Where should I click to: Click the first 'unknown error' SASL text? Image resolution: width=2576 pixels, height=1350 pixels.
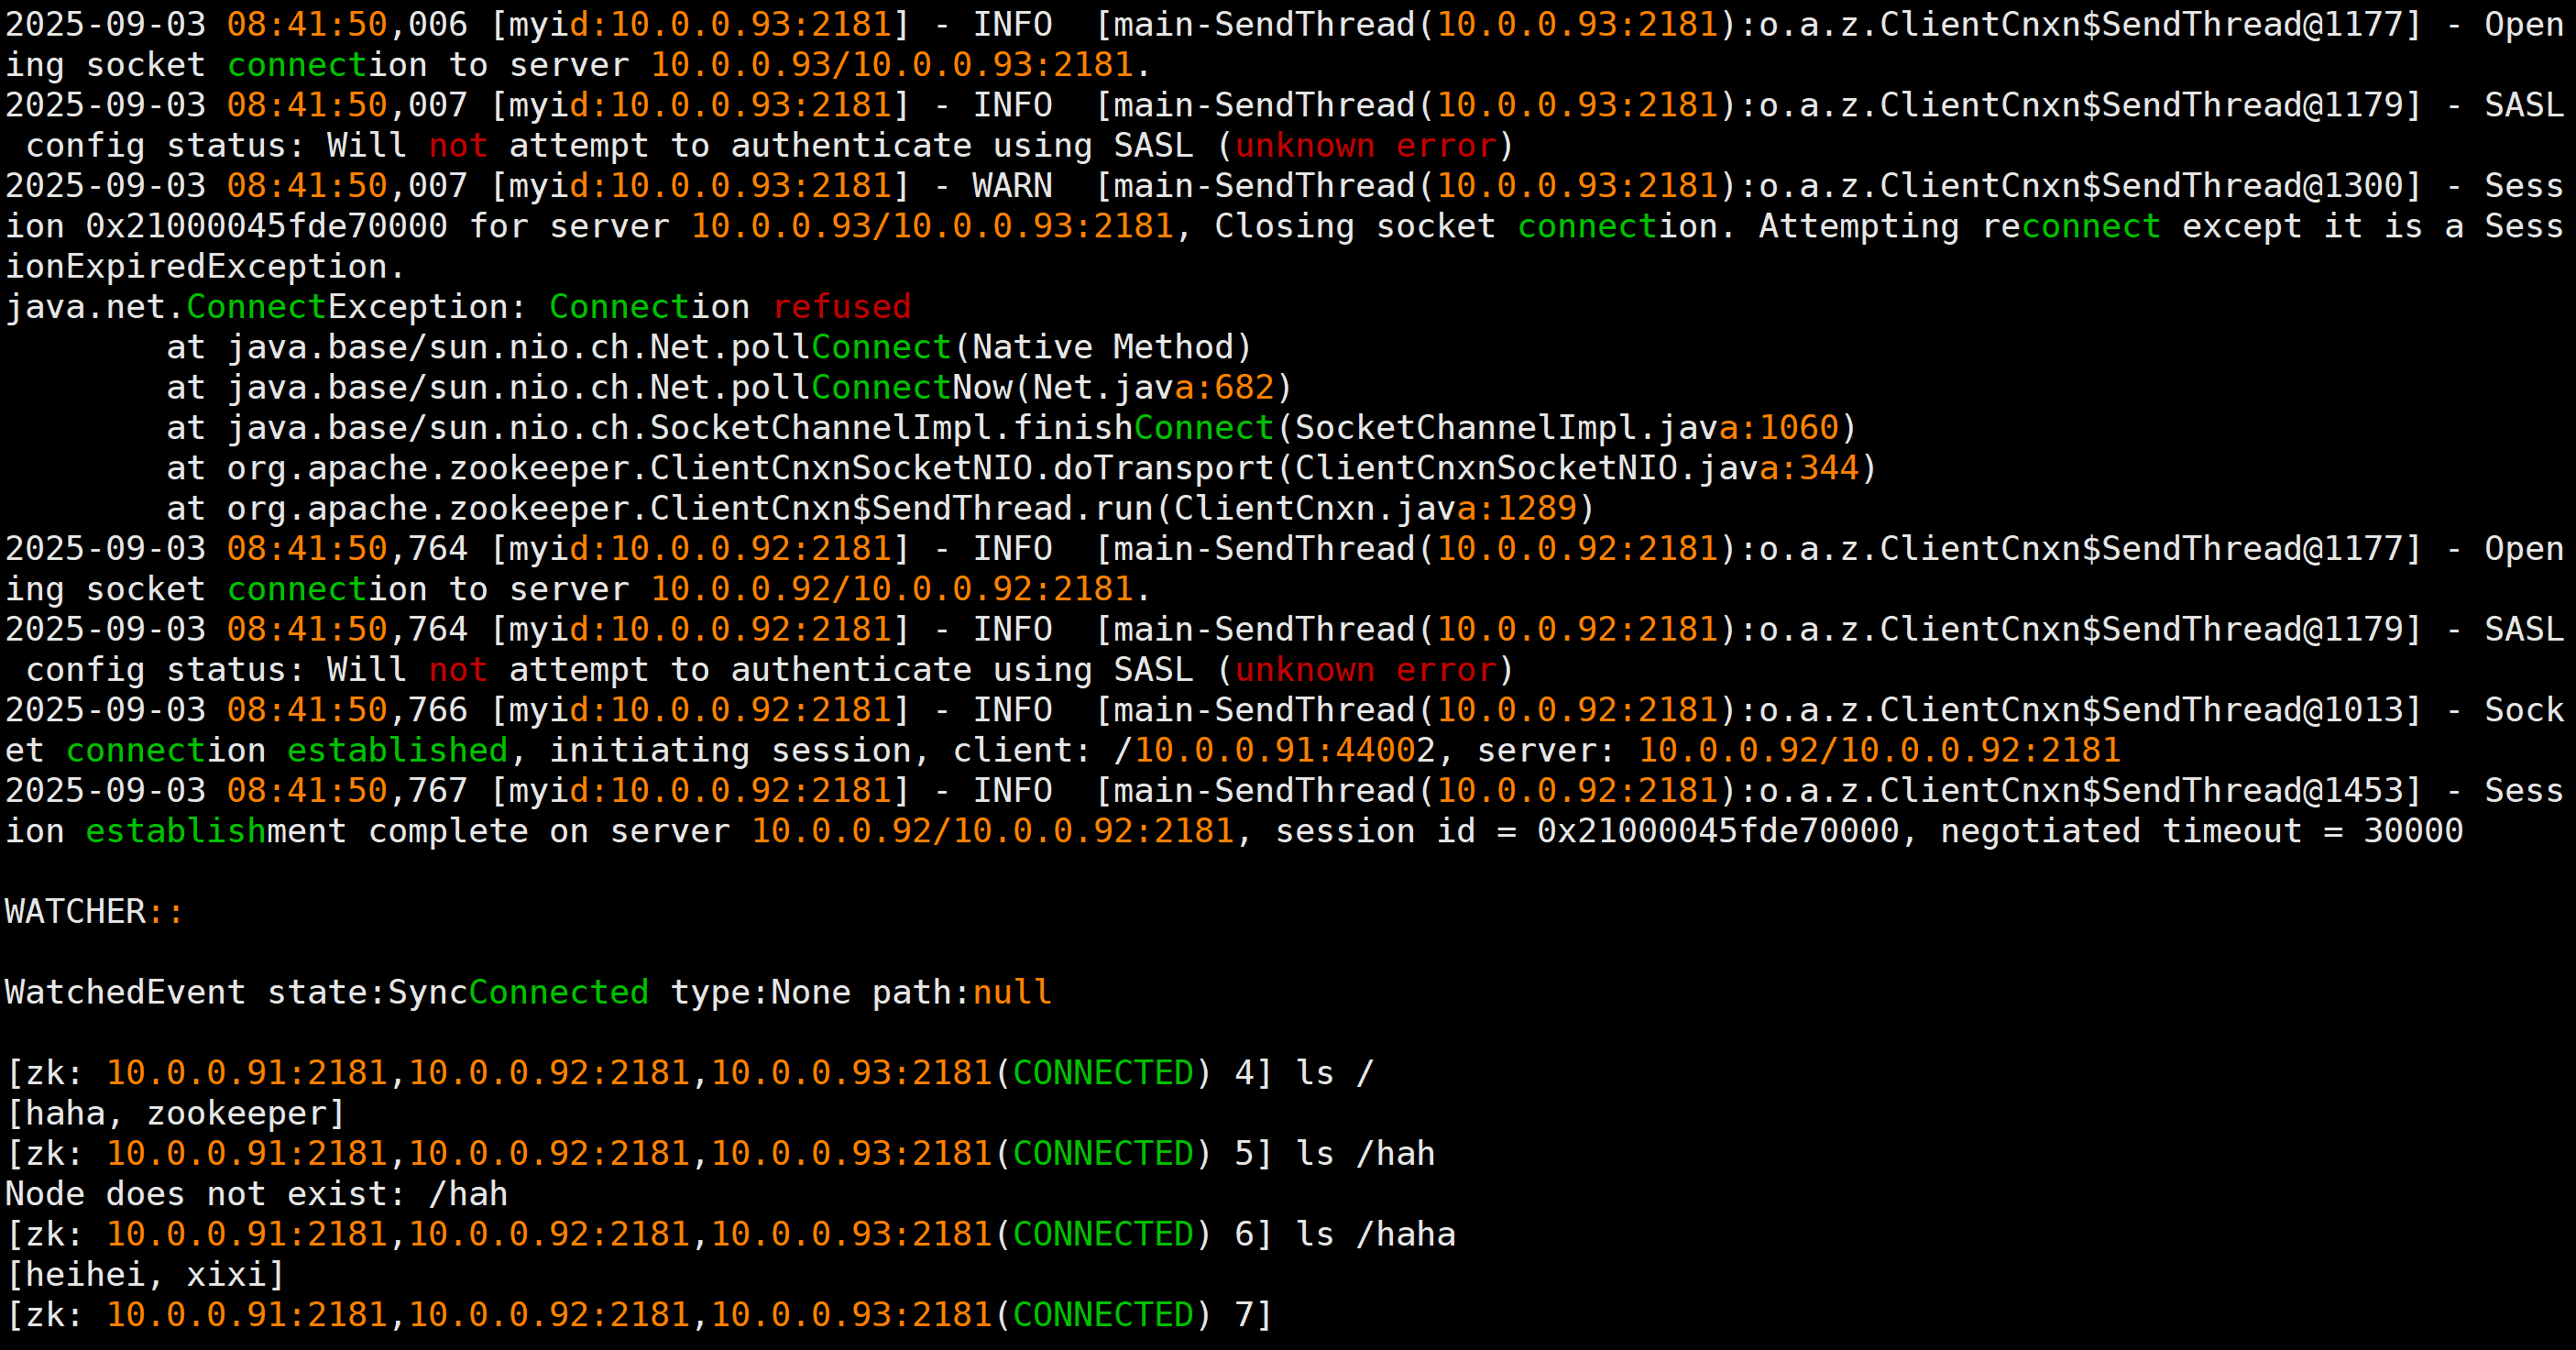1365,145
